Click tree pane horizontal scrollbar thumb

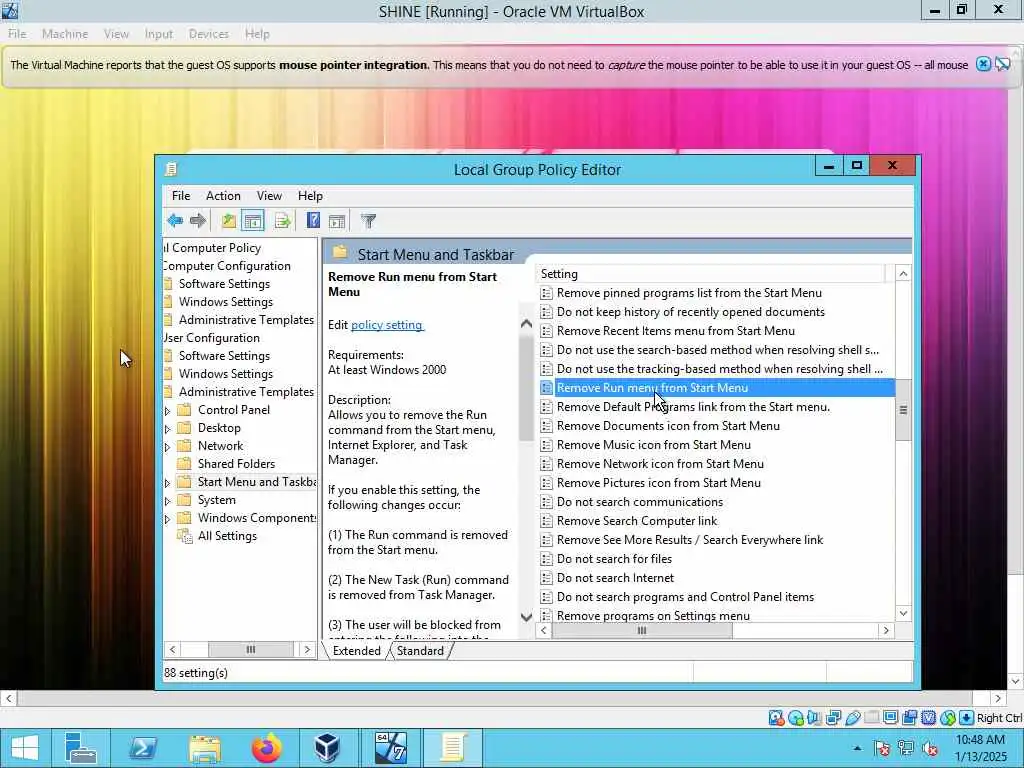[251, 649]
